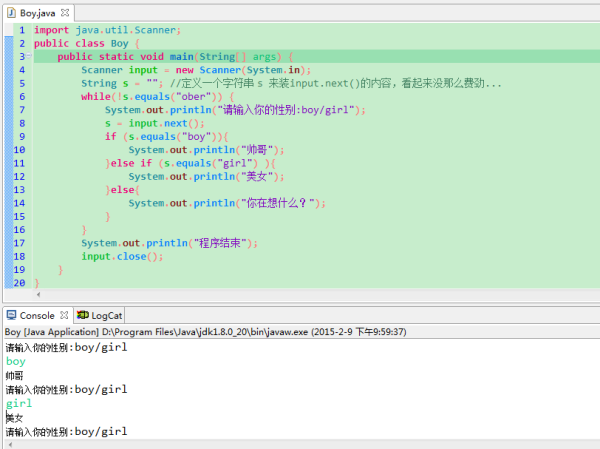Click line number 1 in the gutter
This screenshot has height=449, width=600.
click(x=20, y=31)
